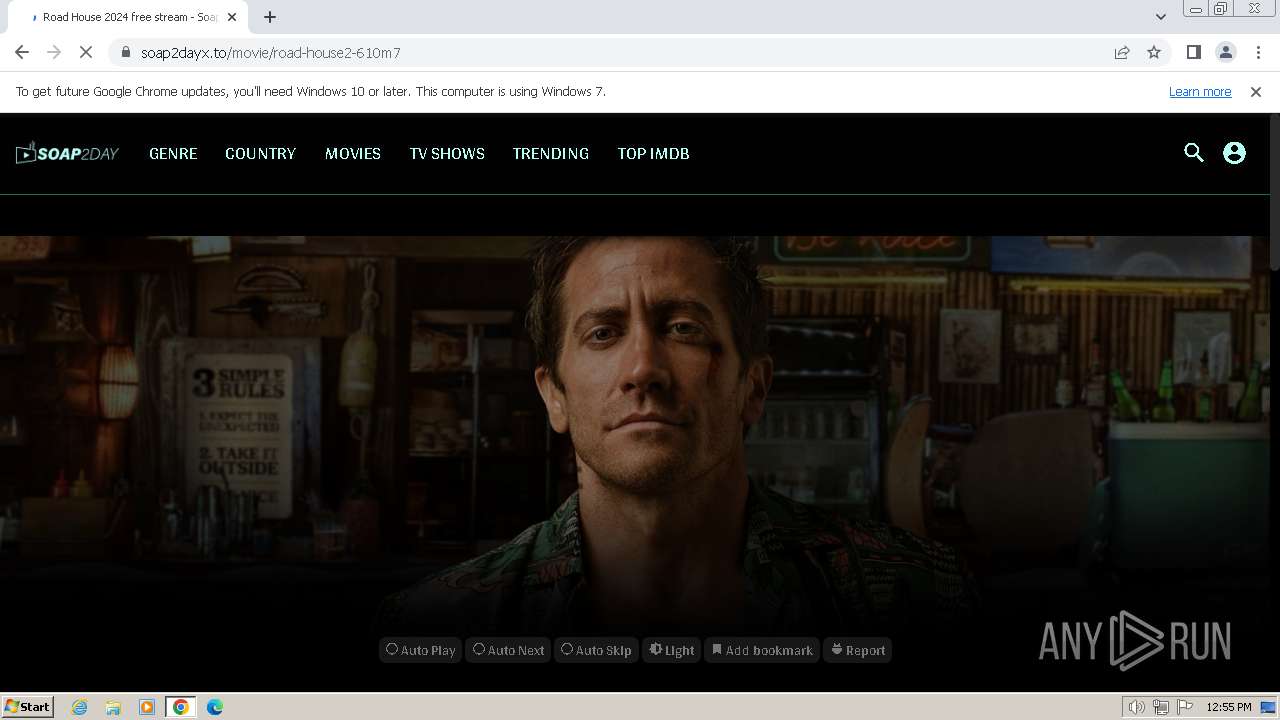This screenshot has width=1280, height=720.
Task: Toggle the Auto Next option
Action: (x=508, y=650)
